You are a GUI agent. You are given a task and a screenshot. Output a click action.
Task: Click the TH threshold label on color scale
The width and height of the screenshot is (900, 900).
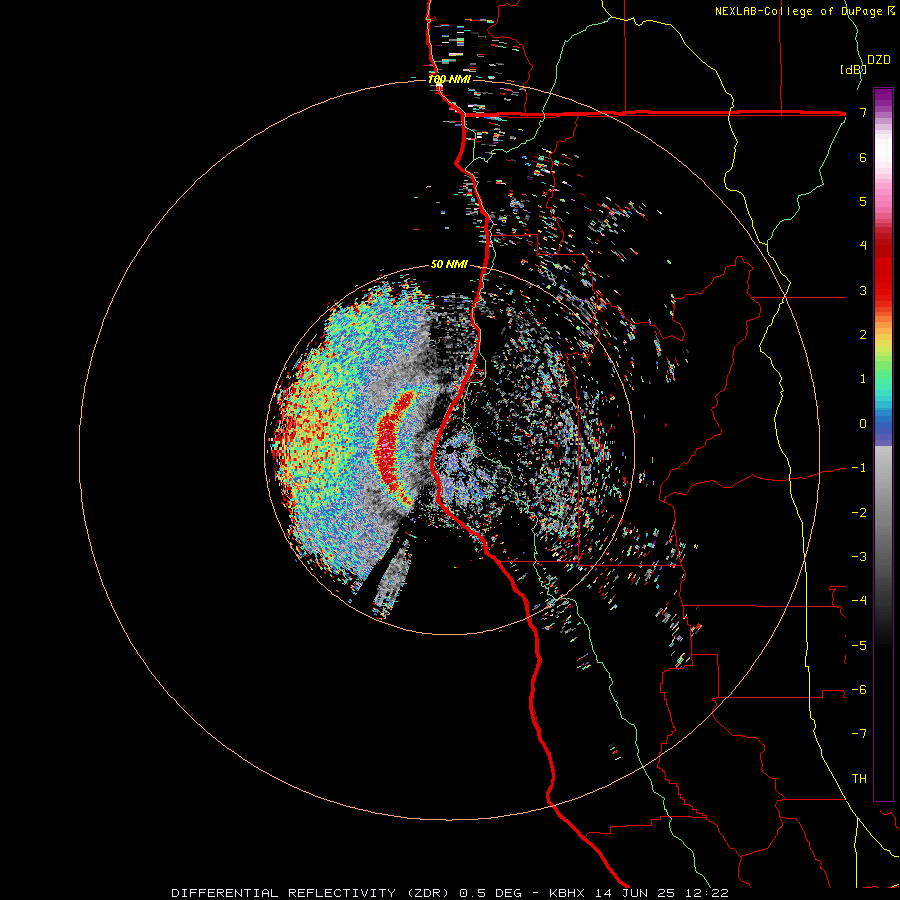[x=859, y=779]
